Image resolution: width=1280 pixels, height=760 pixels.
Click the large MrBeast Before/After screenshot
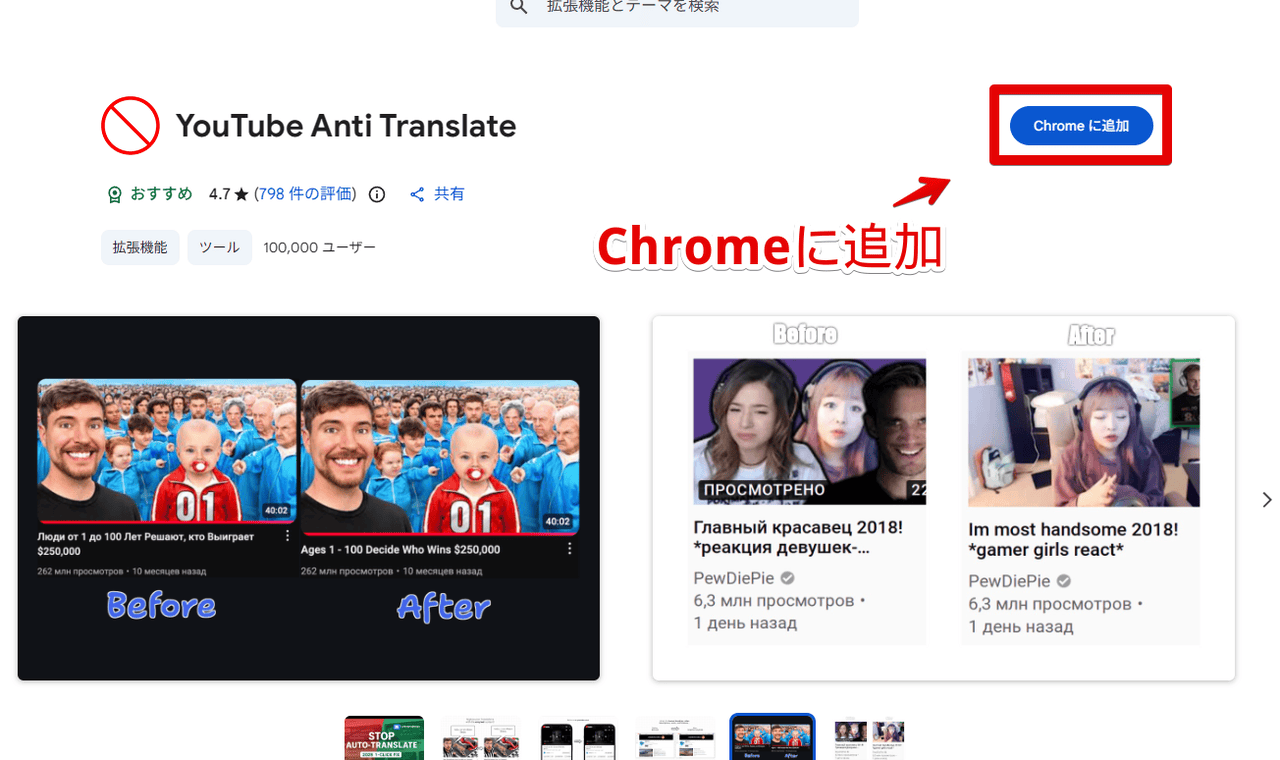308,498
